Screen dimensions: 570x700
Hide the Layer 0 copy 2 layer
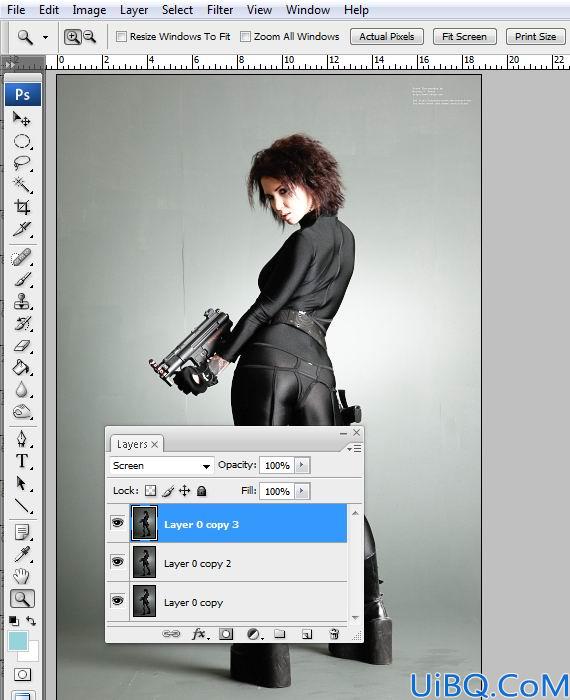117,562
